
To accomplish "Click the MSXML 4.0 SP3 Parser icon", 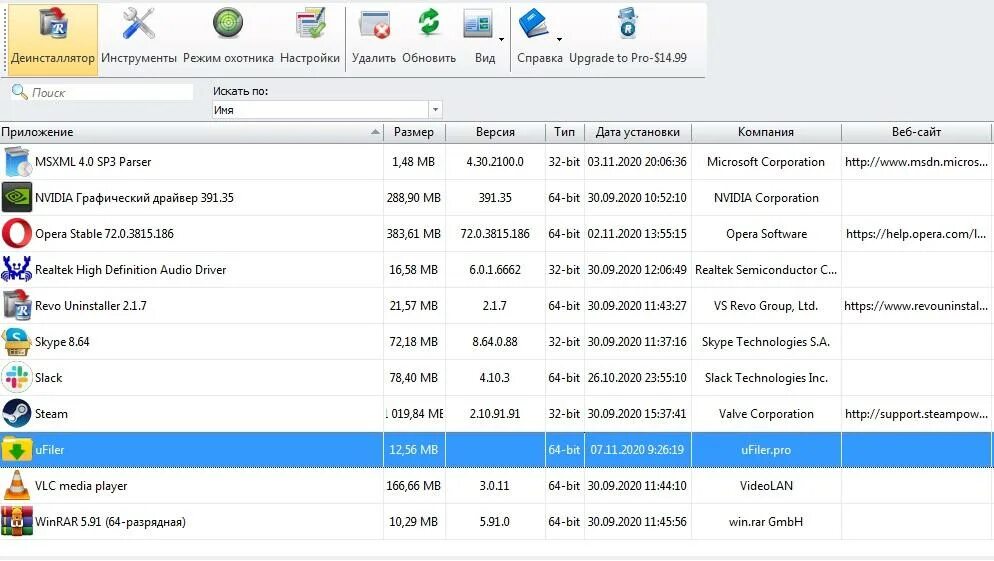I will point(17,162).
